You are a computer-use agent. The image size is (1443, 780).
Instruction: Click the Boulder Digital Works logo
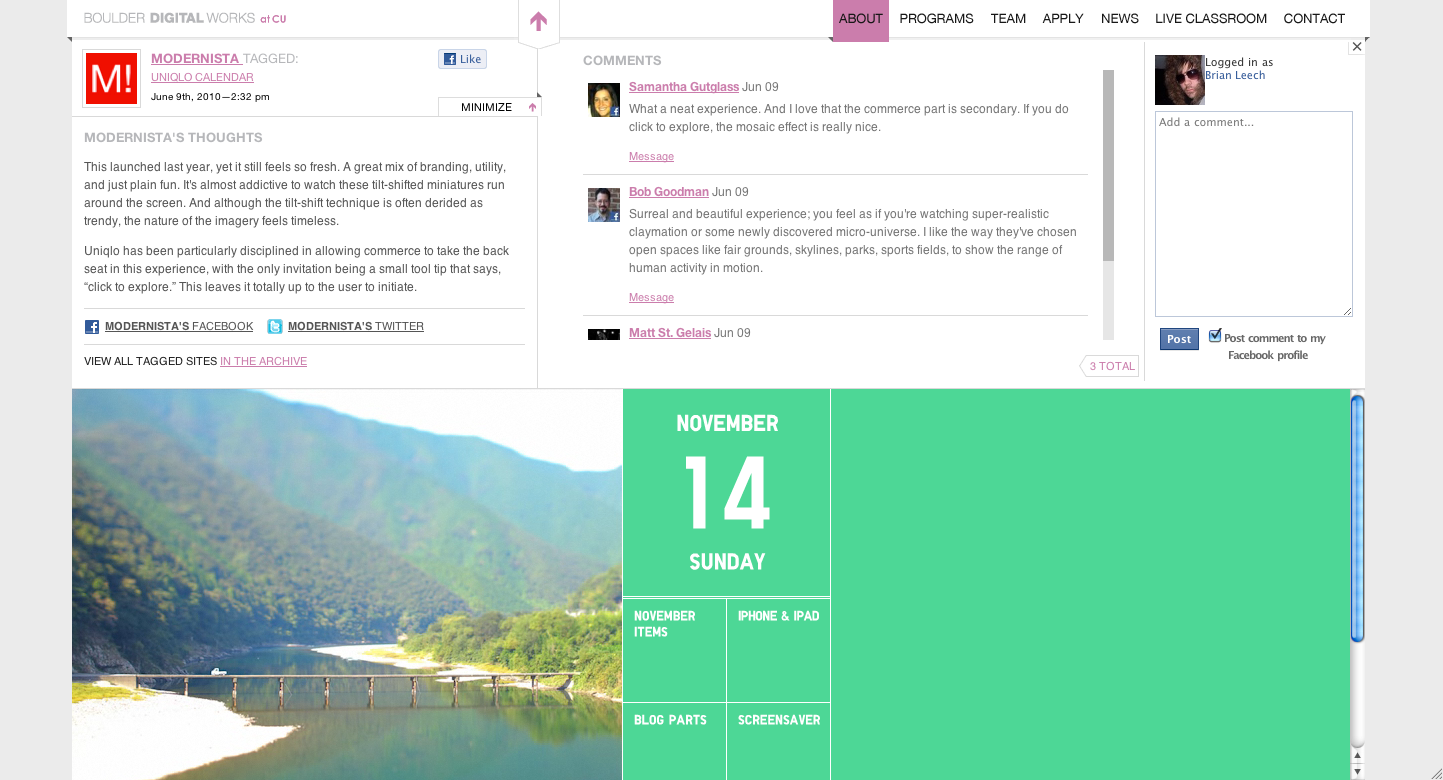pos(185,18)
